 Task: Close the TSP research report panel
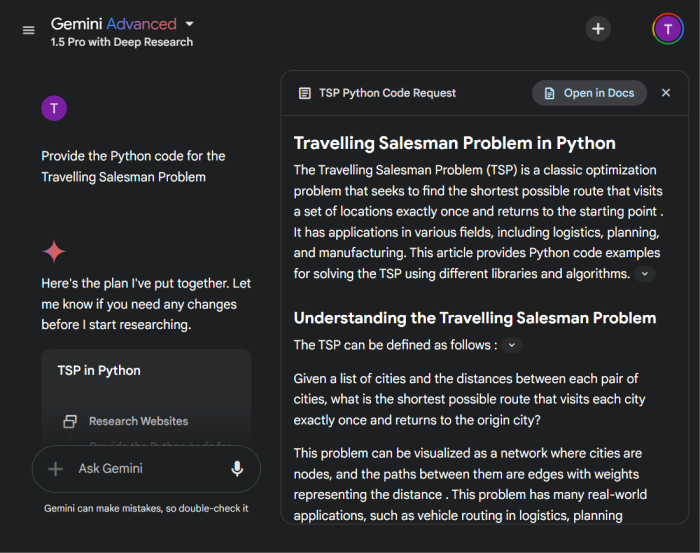click(x=666, y=93)
